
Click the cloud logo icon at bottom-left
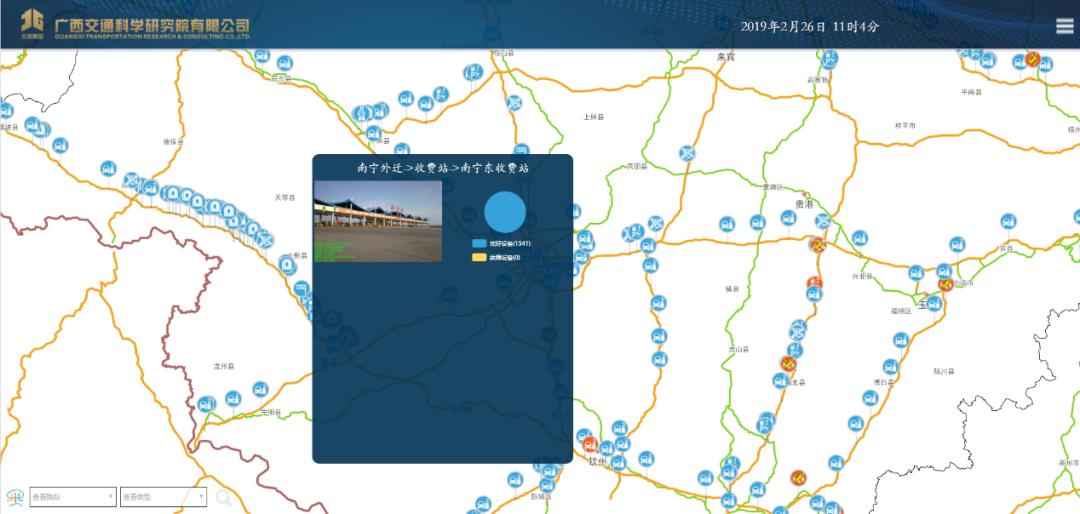(x=15, y=497)
